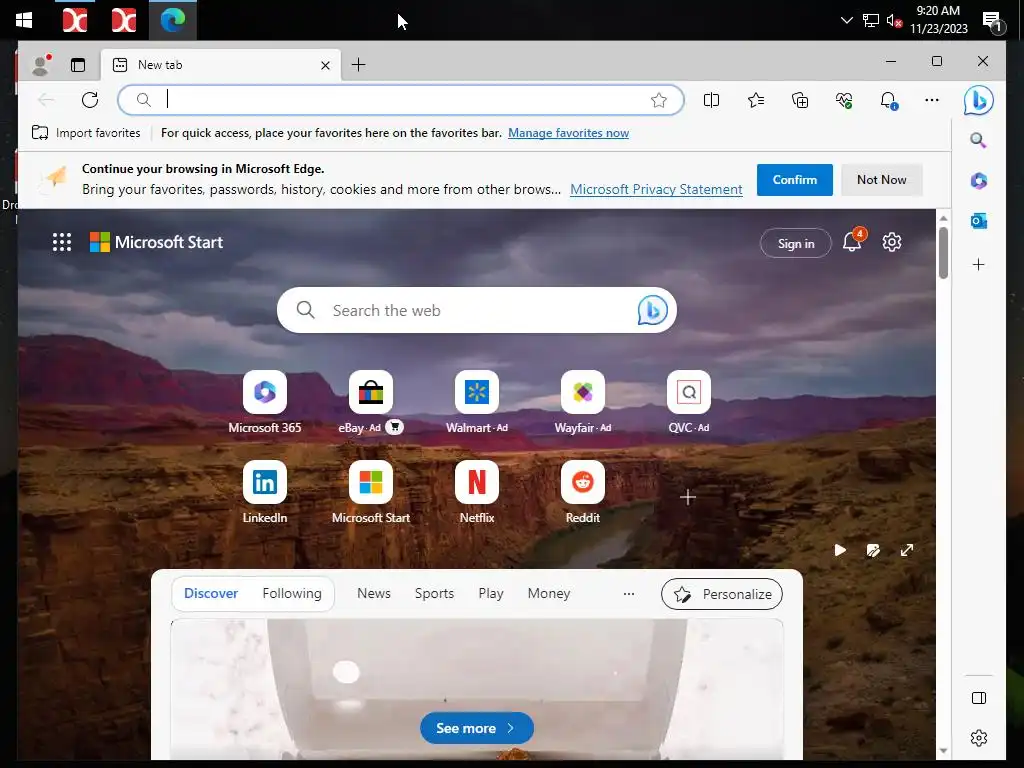Open the network status tray icon

[x=871, y=20]
